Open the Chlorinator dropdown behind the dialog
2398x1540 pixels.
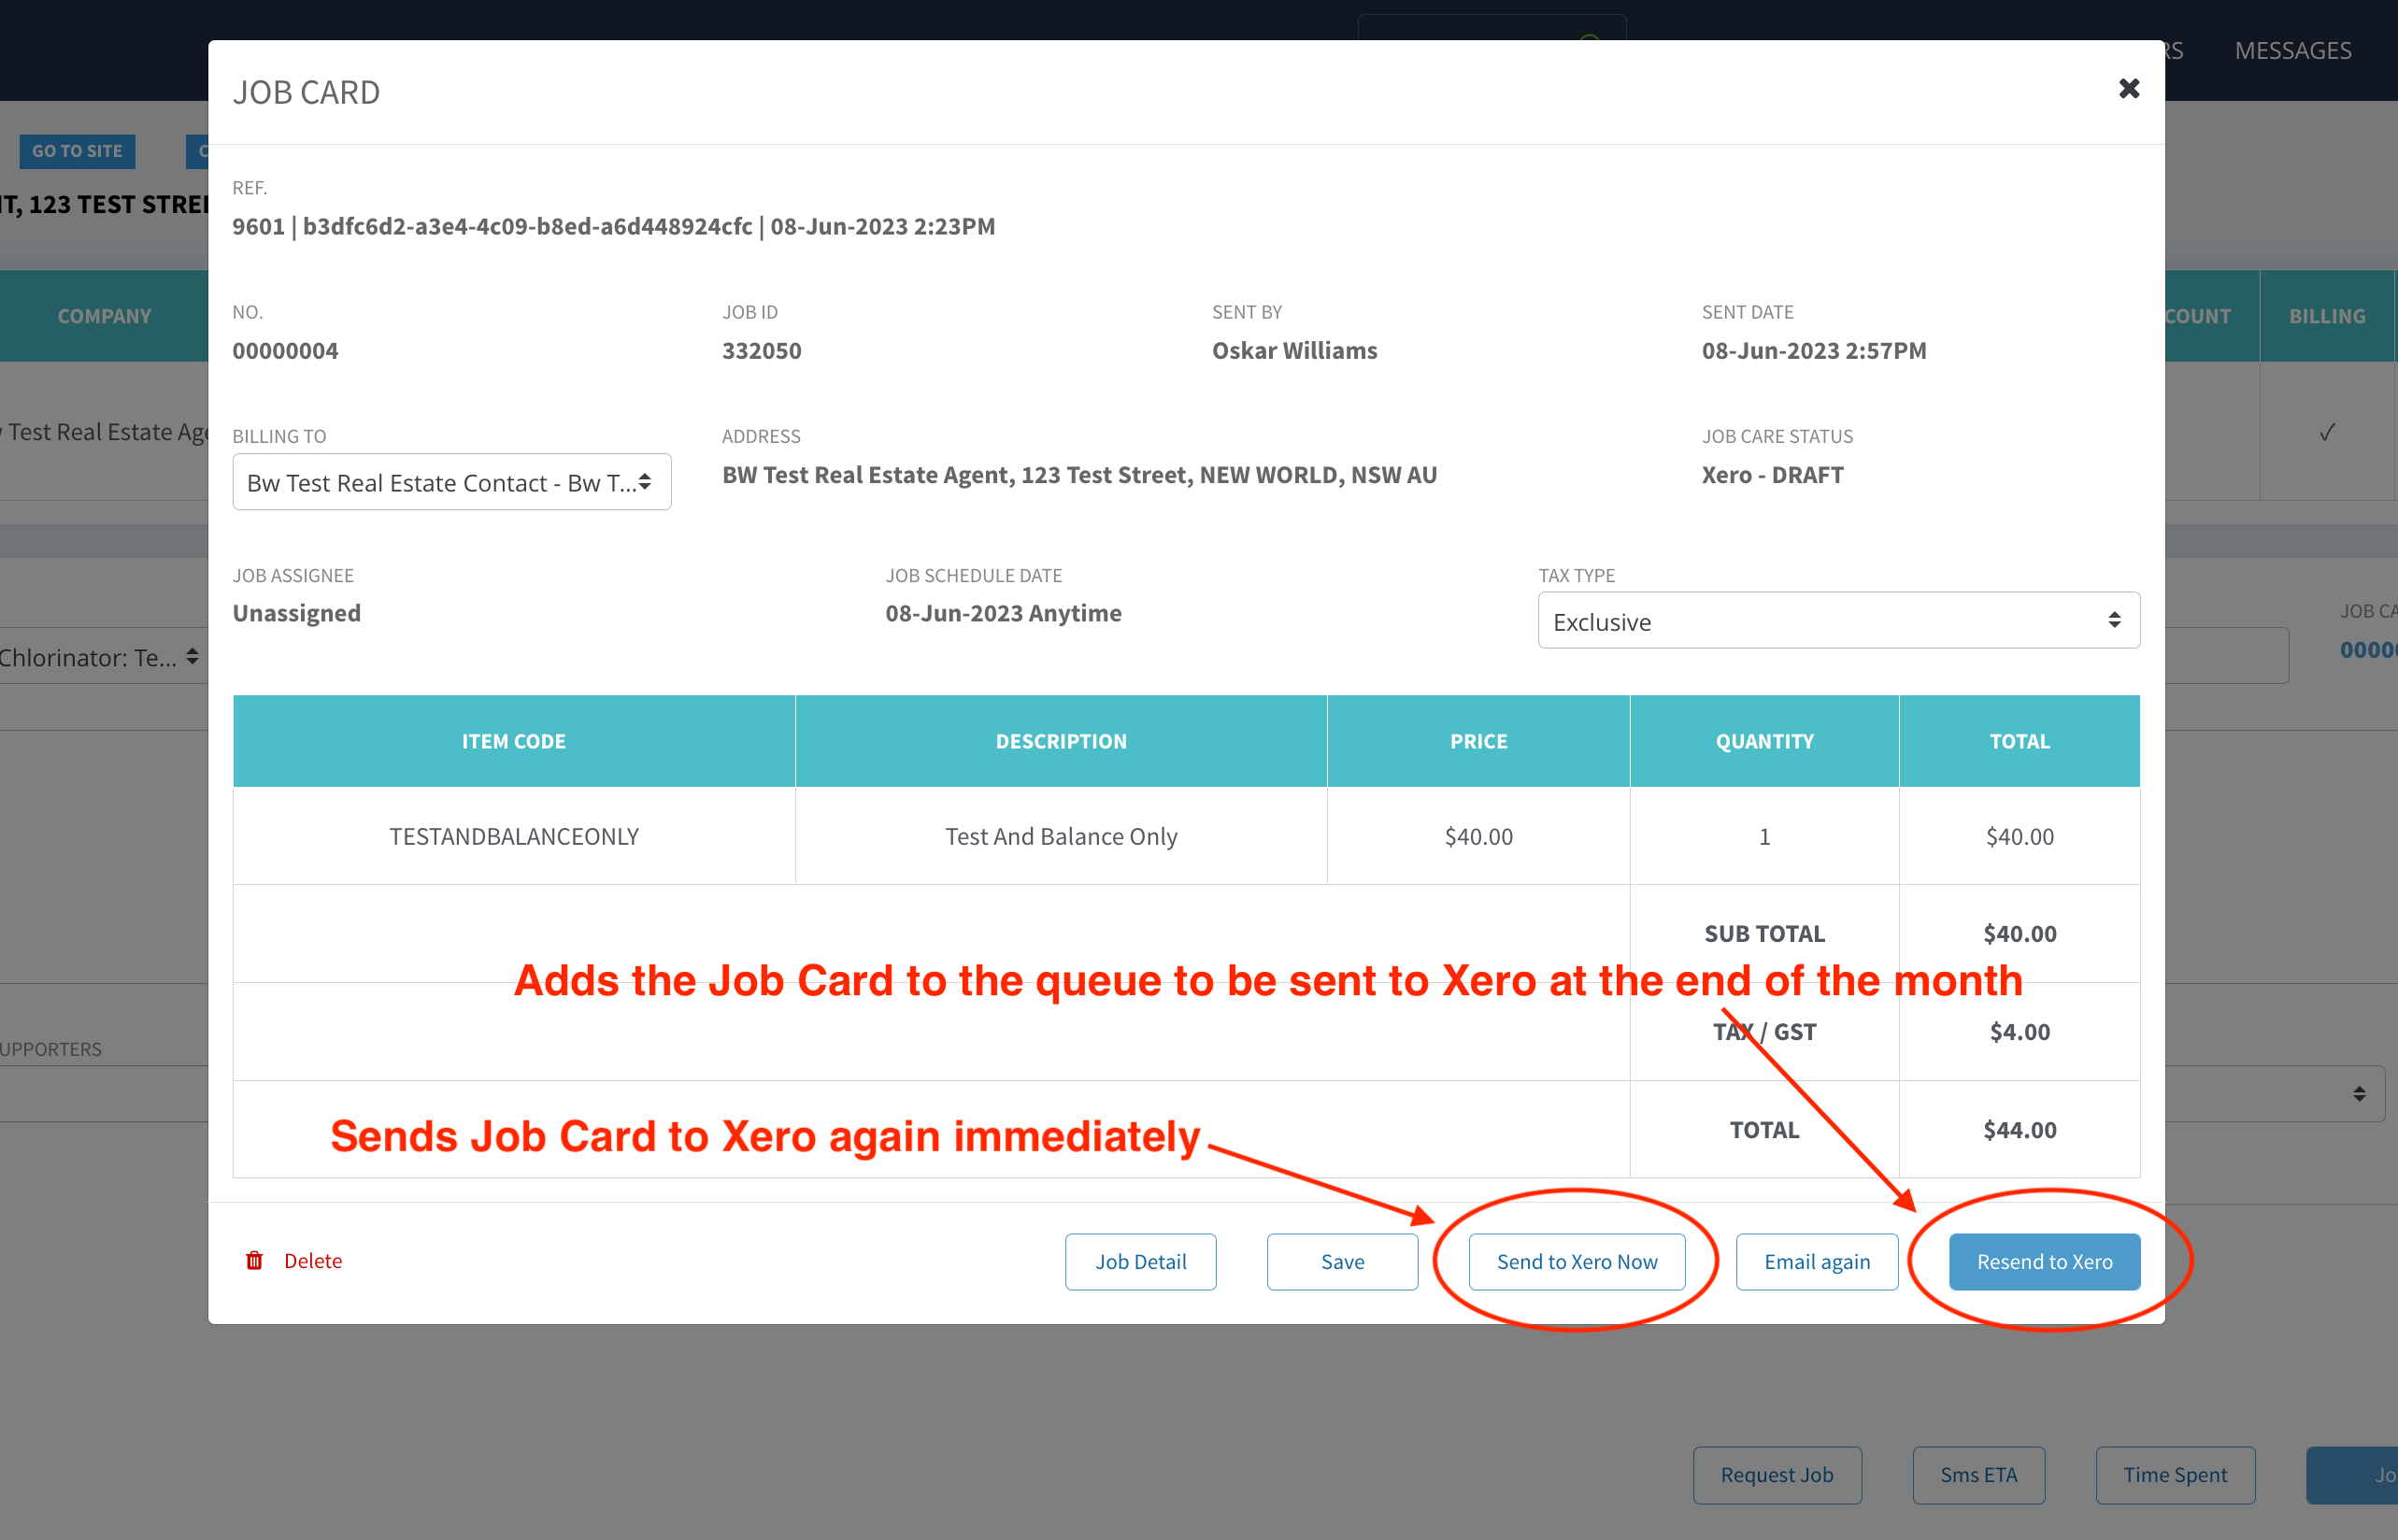point(100,657)
